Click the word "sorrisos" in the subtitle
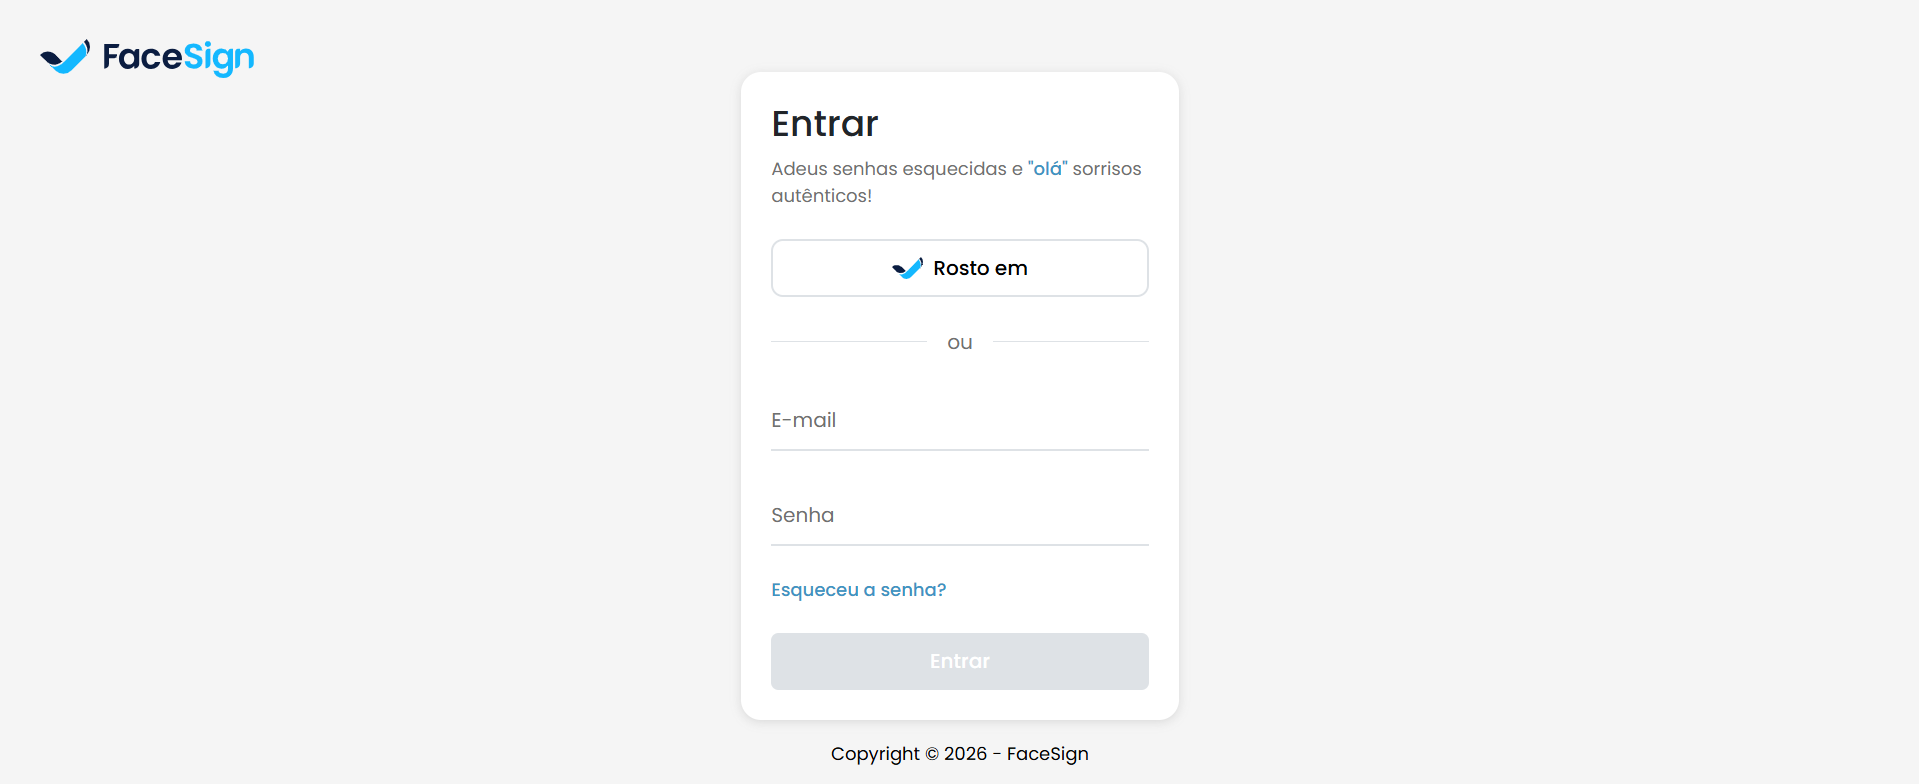The height and width of the screenshot is (784, 1919). (x=1106, y=169)
